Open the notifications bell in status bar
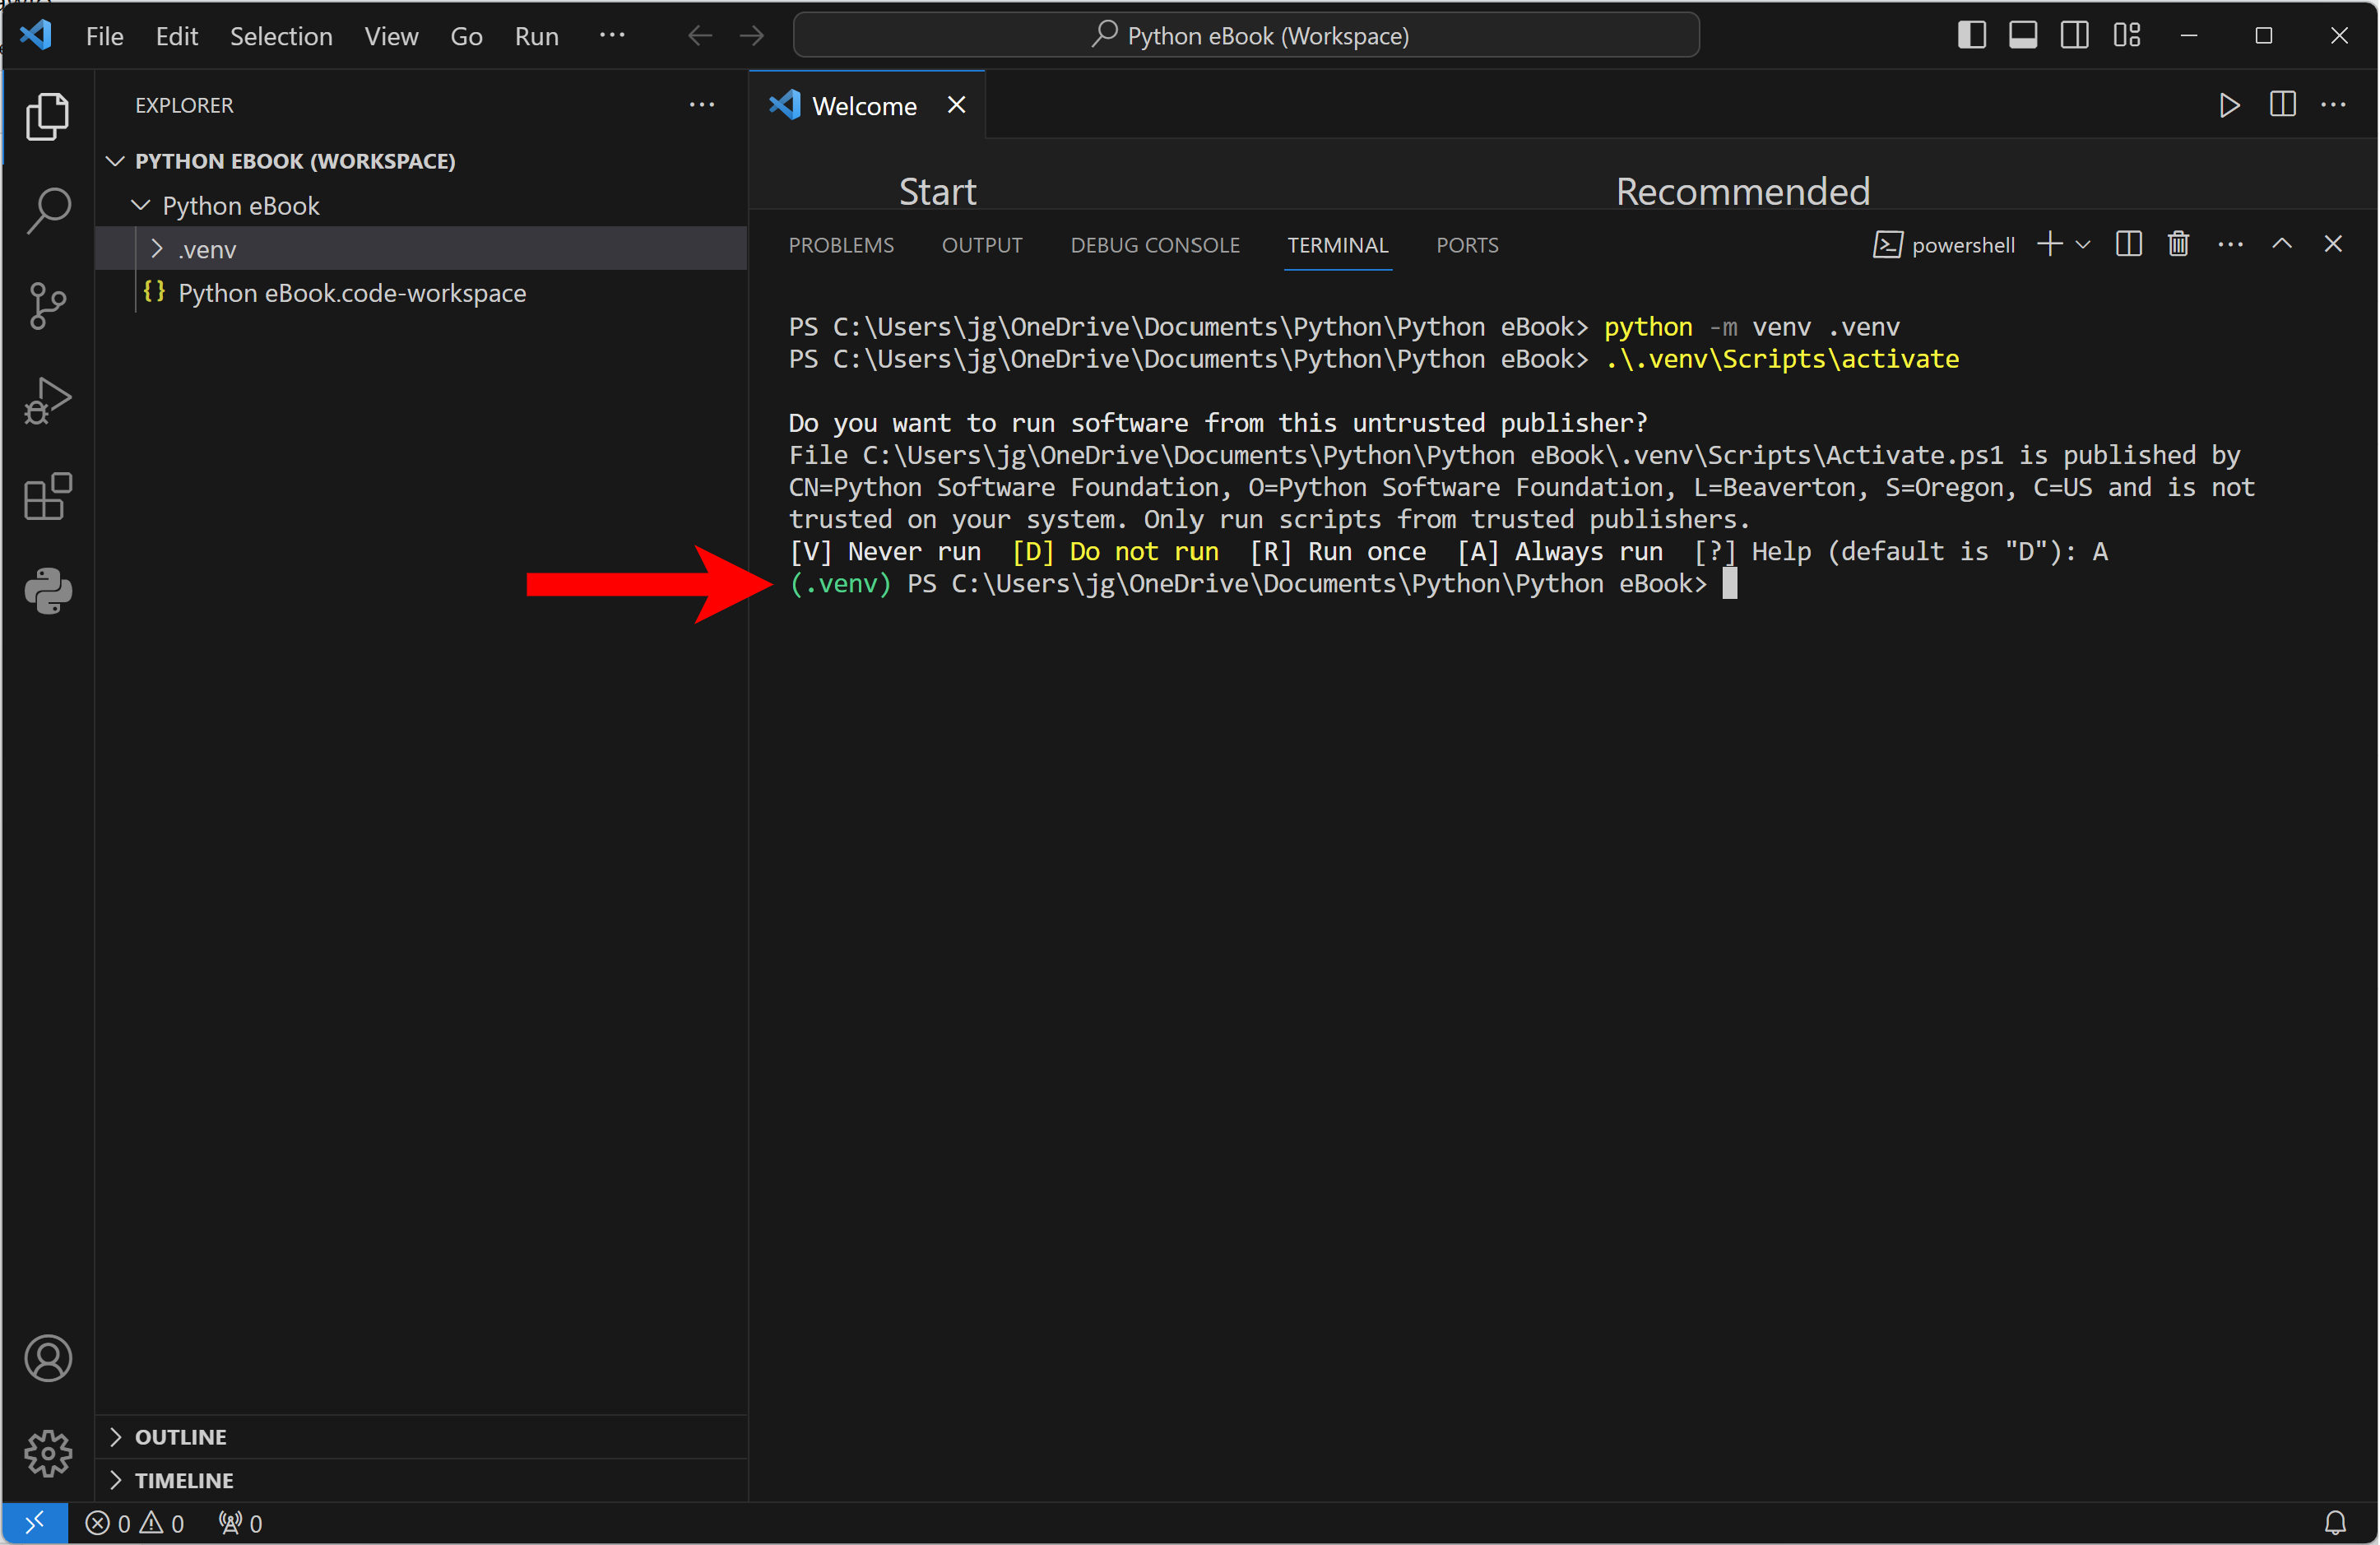This screenshot has height=1545, width=2380. click(x=2334, y=1522)
